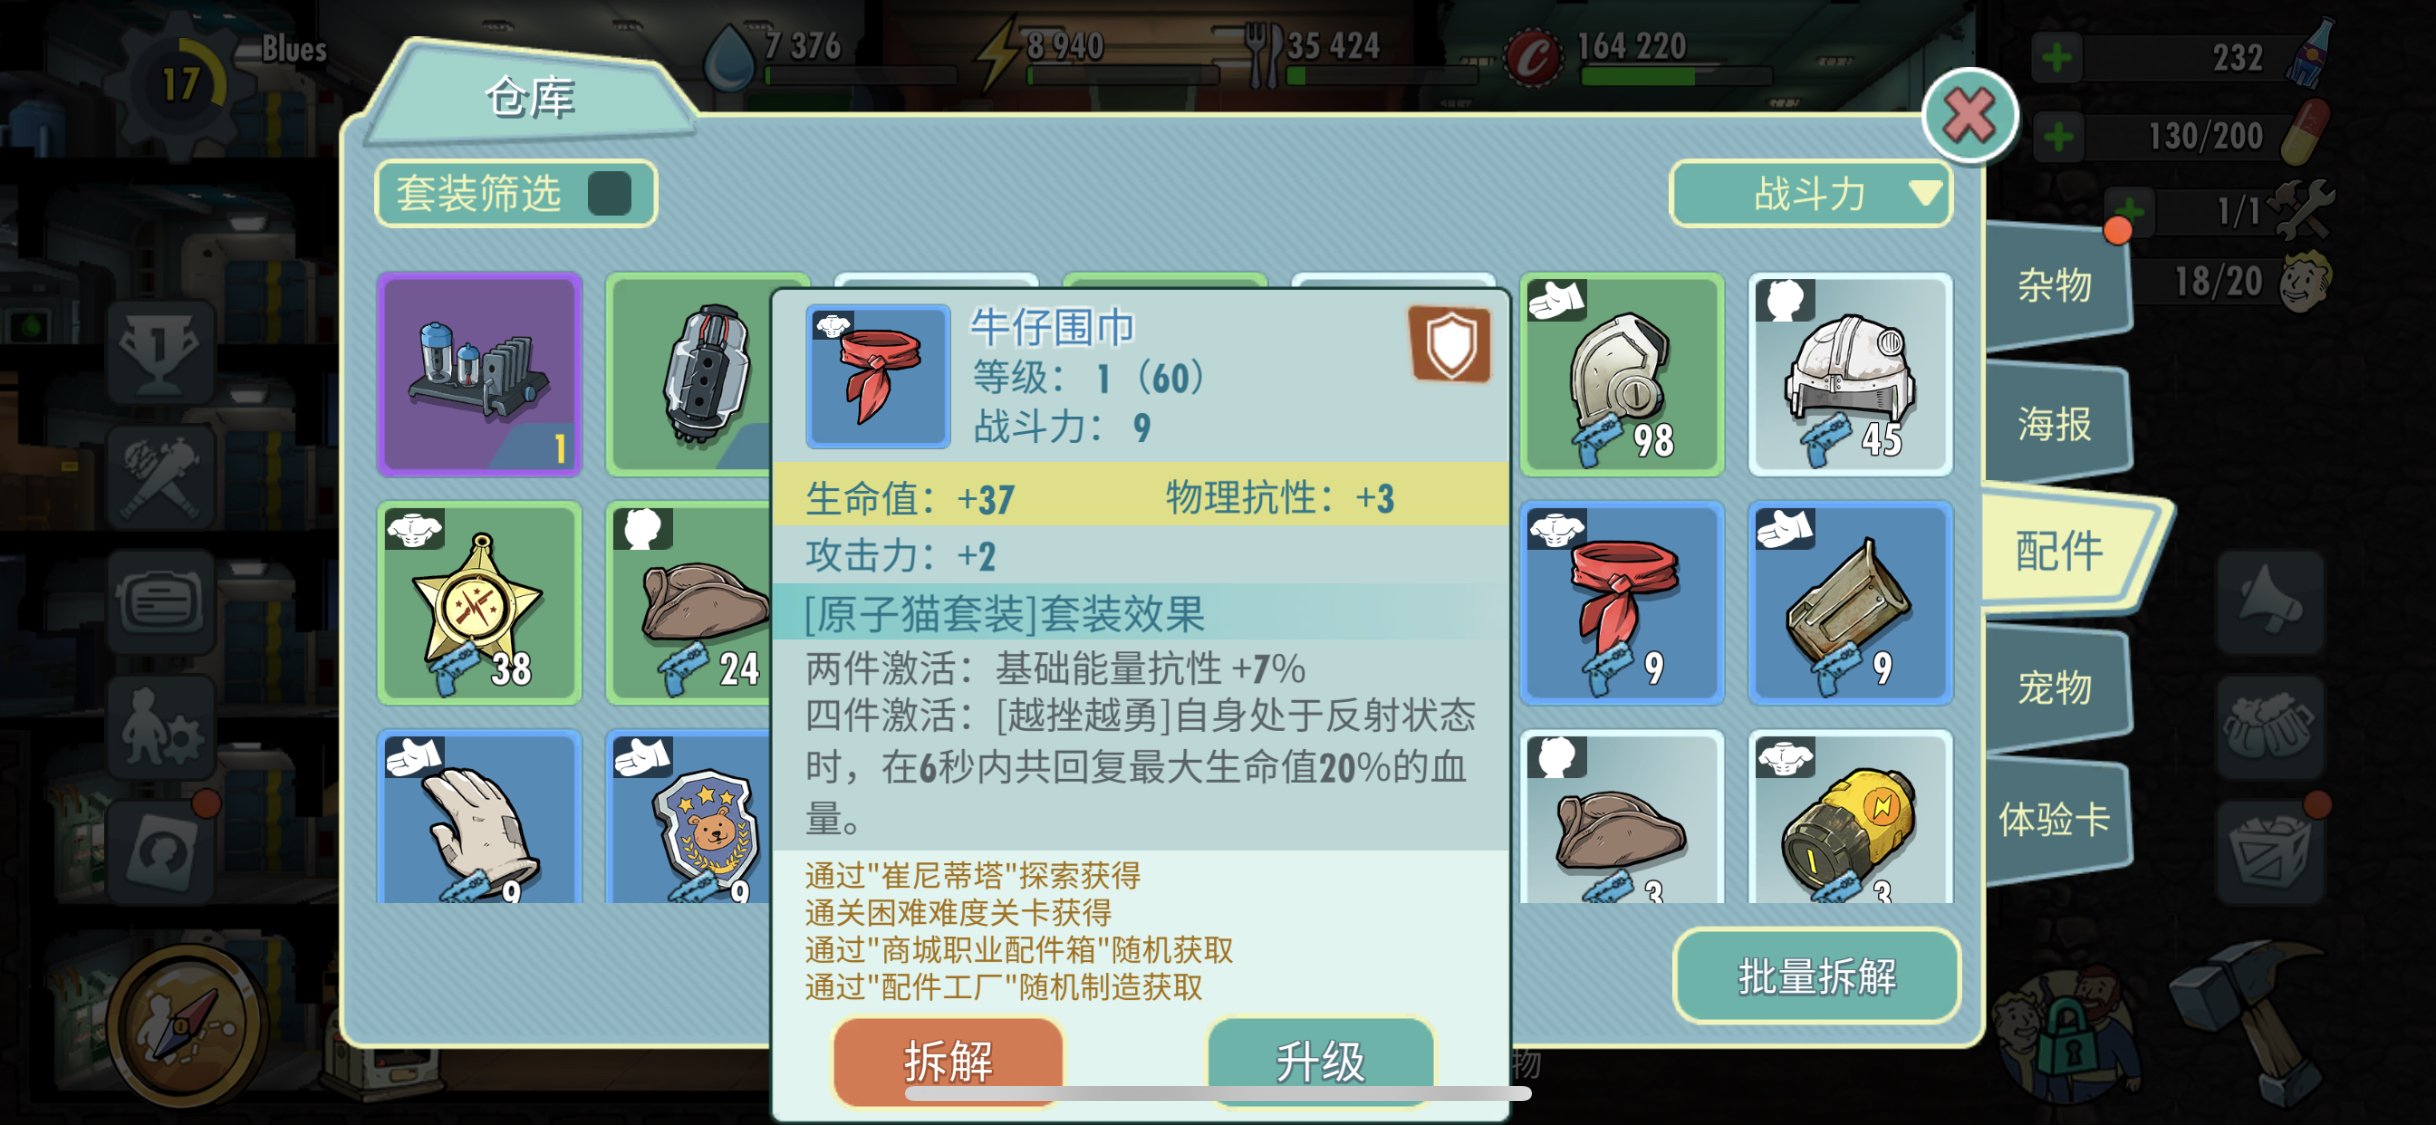Select the red cowboy scarf in the grid
This screenshot has height=1125, width=2436.
point(1622,603)
